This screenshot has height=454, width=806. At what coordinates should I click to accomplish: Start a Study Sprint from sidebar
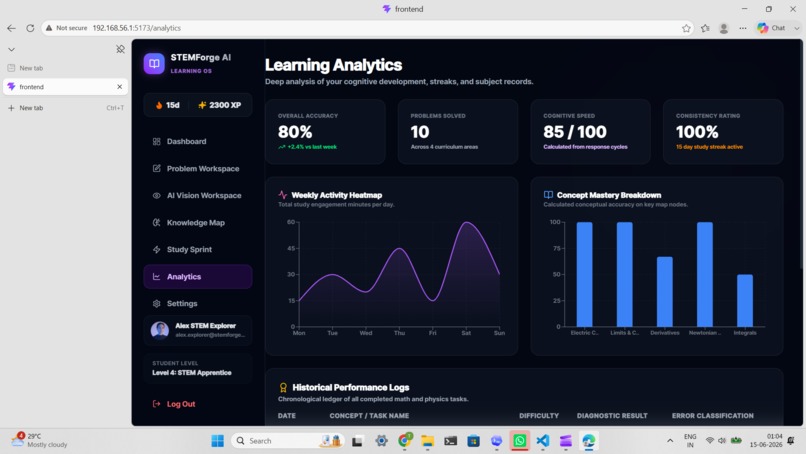point(198,249)
